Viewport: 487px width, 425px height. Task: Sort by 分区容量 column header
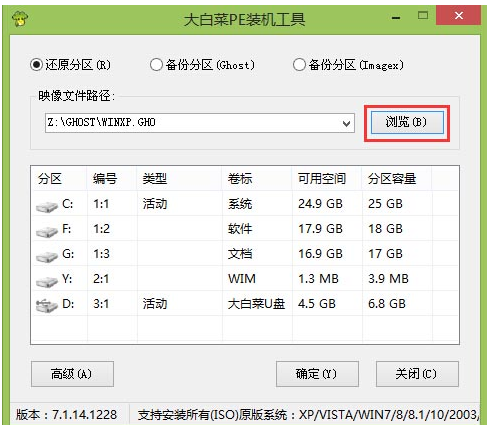392,179
